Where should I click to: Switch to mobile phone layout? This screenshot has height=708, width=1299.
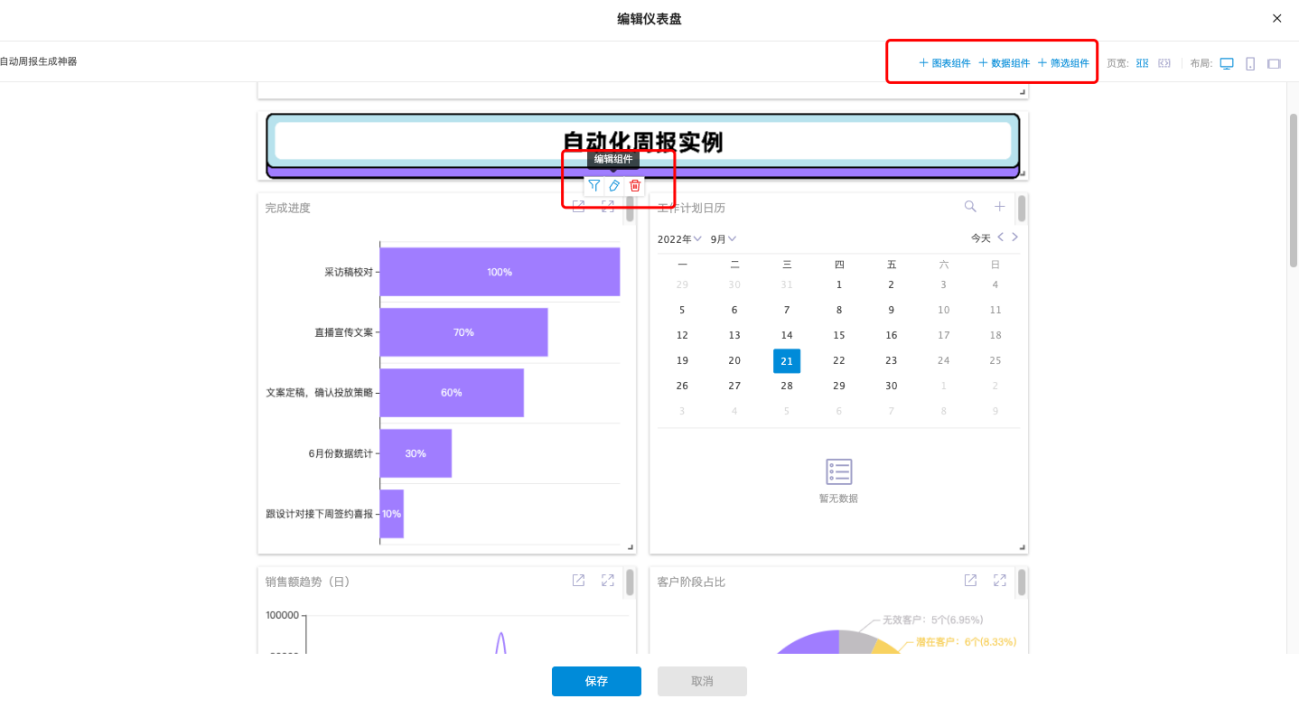pos(1250,63)
